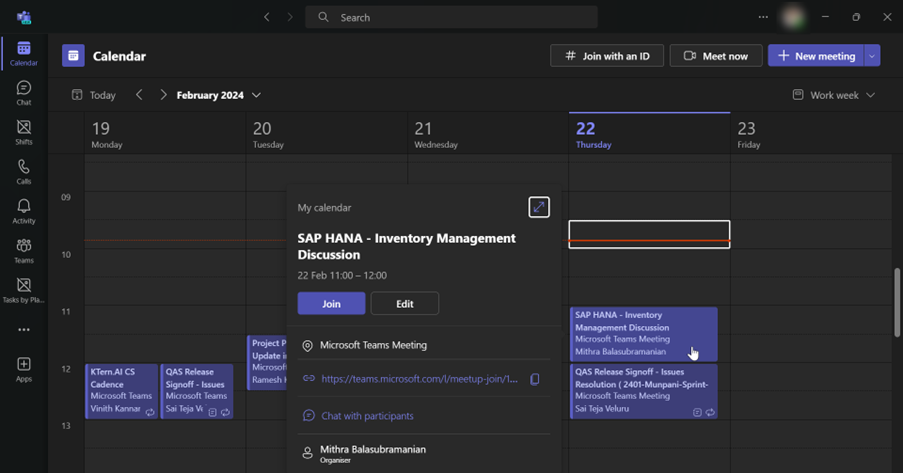Click the calendar vertical scrollbar

point(897,302)
